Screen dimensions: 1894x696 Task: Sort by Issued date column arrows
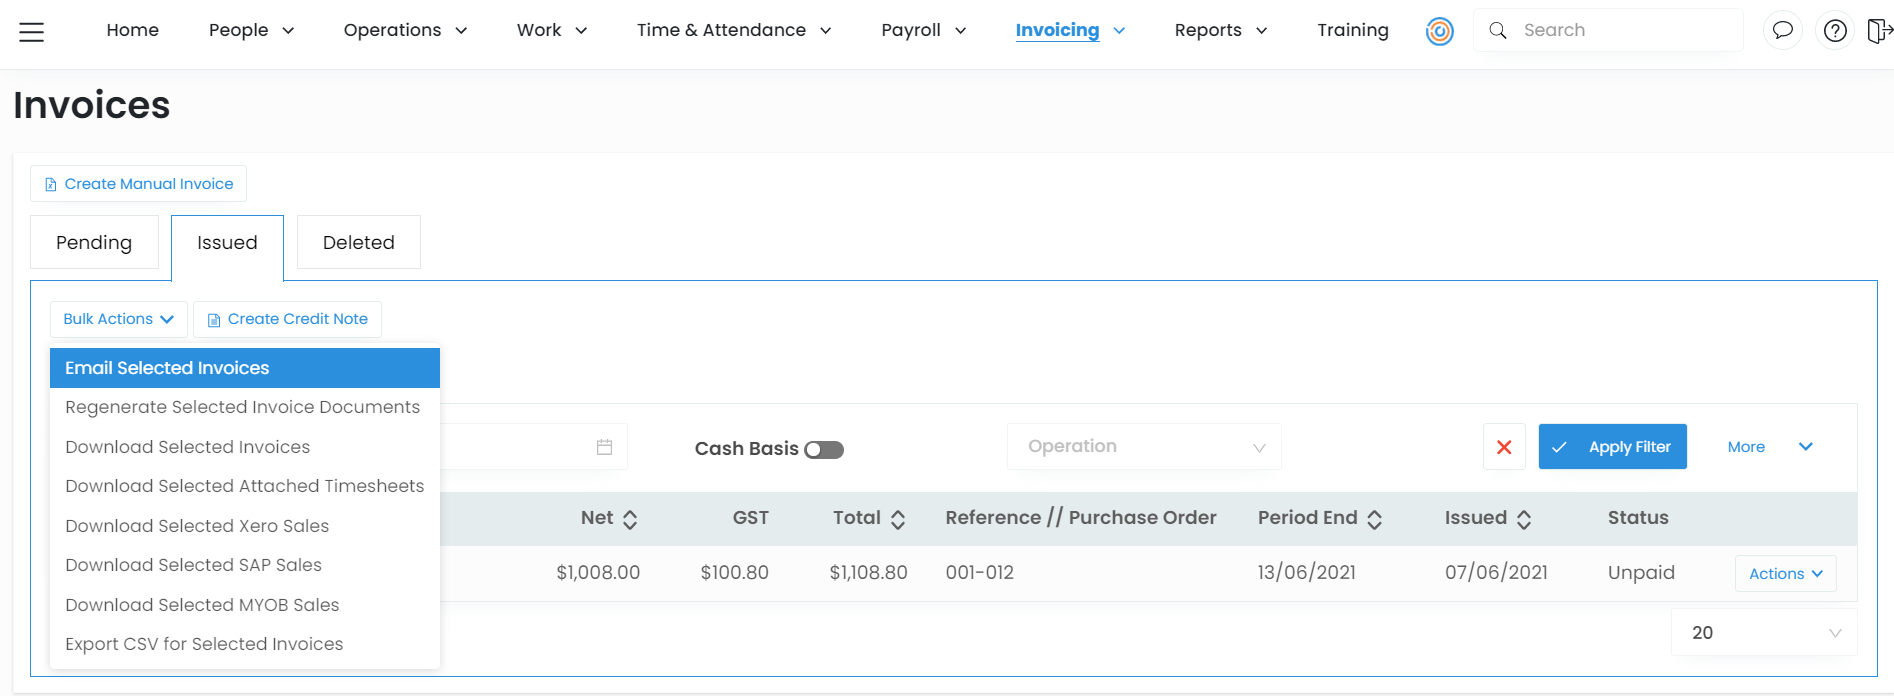1524,519
